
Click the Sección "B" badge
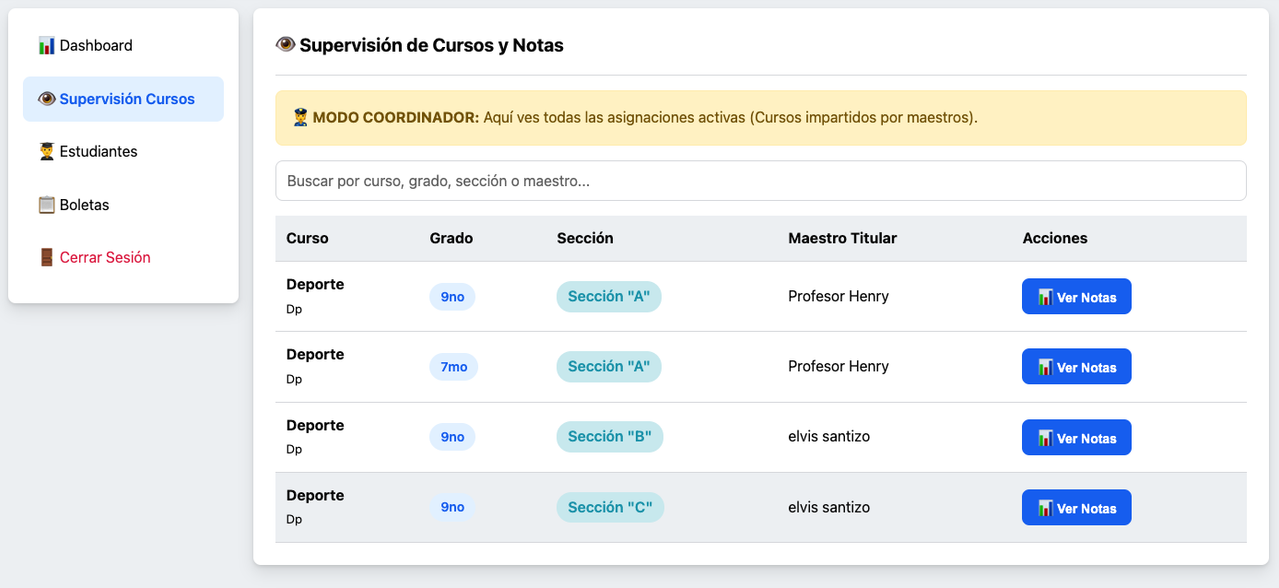coord(610,437)
